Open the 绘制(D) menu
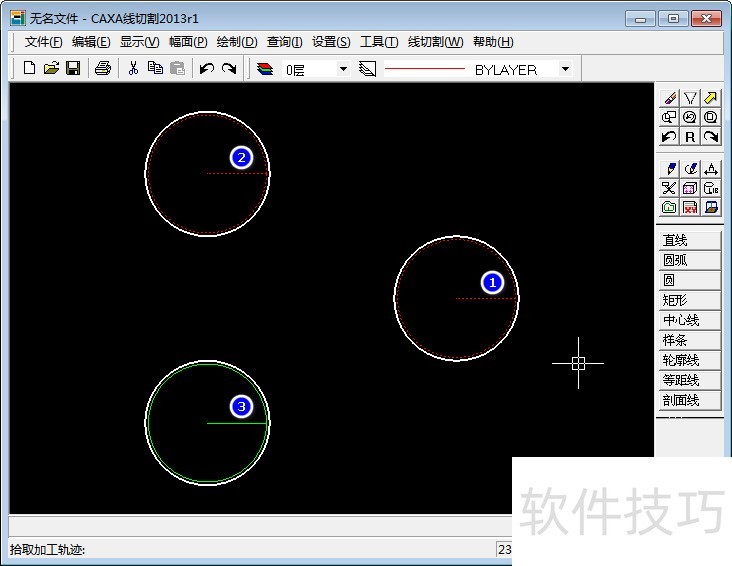Screen dimensions: 732x566 point(237,42)
